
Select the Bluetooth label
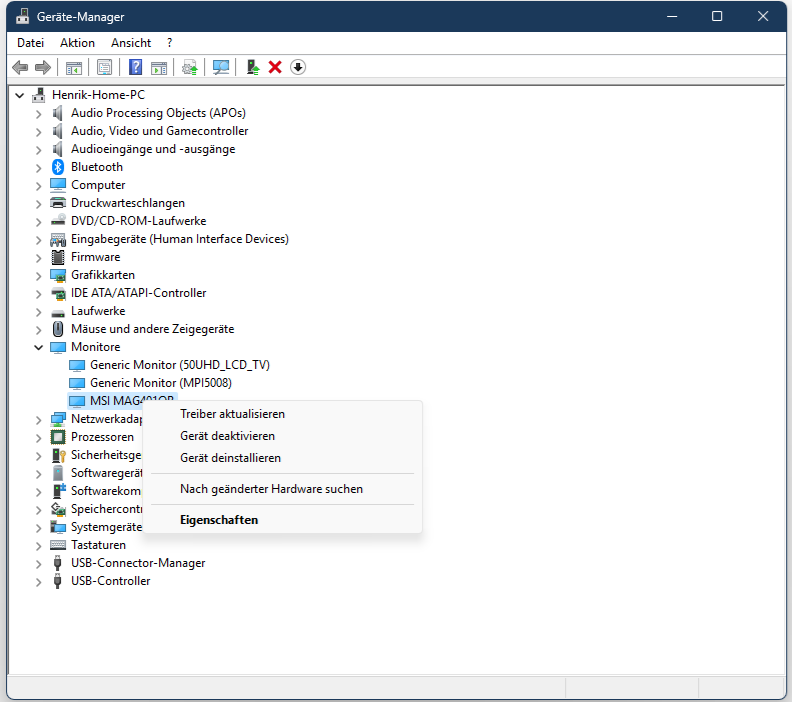click(x=96, y=167)
